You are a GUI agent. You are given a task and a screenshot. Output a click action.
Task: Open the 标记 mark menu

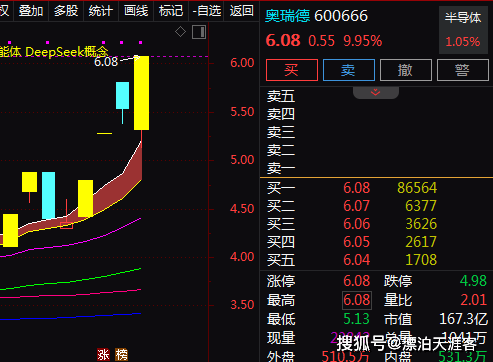[171, 11]
